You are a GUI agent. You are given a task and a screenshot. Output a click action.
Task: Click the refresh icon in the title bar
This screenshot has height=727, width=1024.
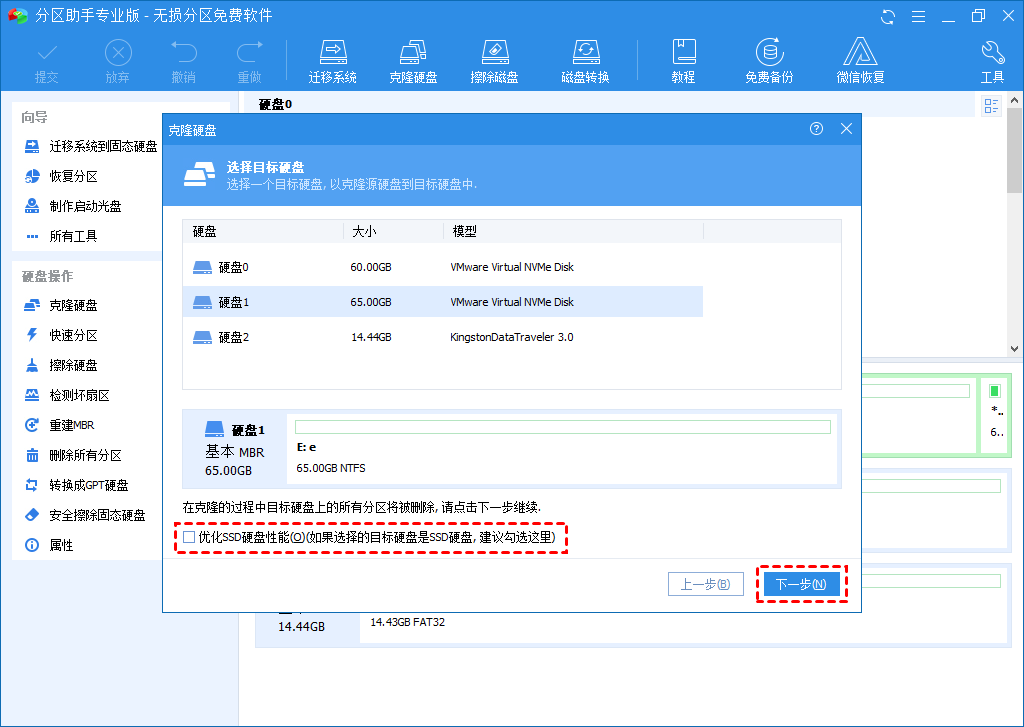pos(888,17)
